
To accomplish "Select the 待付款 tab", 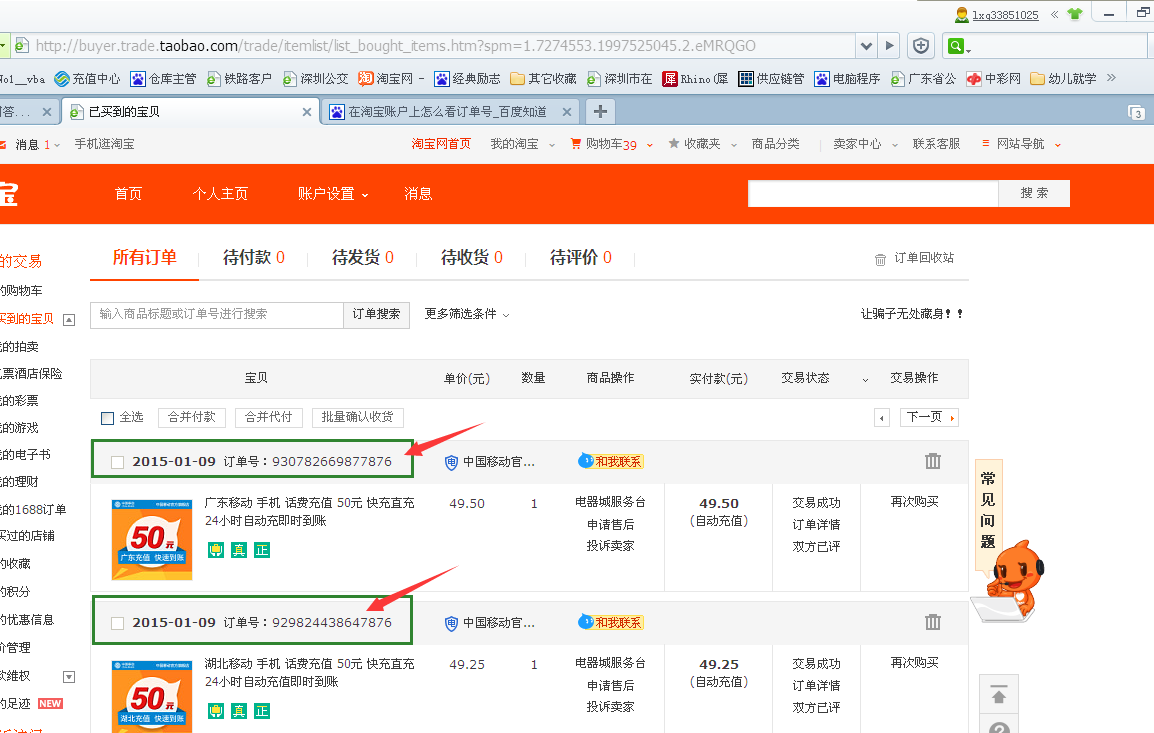I will click(254, 258).
